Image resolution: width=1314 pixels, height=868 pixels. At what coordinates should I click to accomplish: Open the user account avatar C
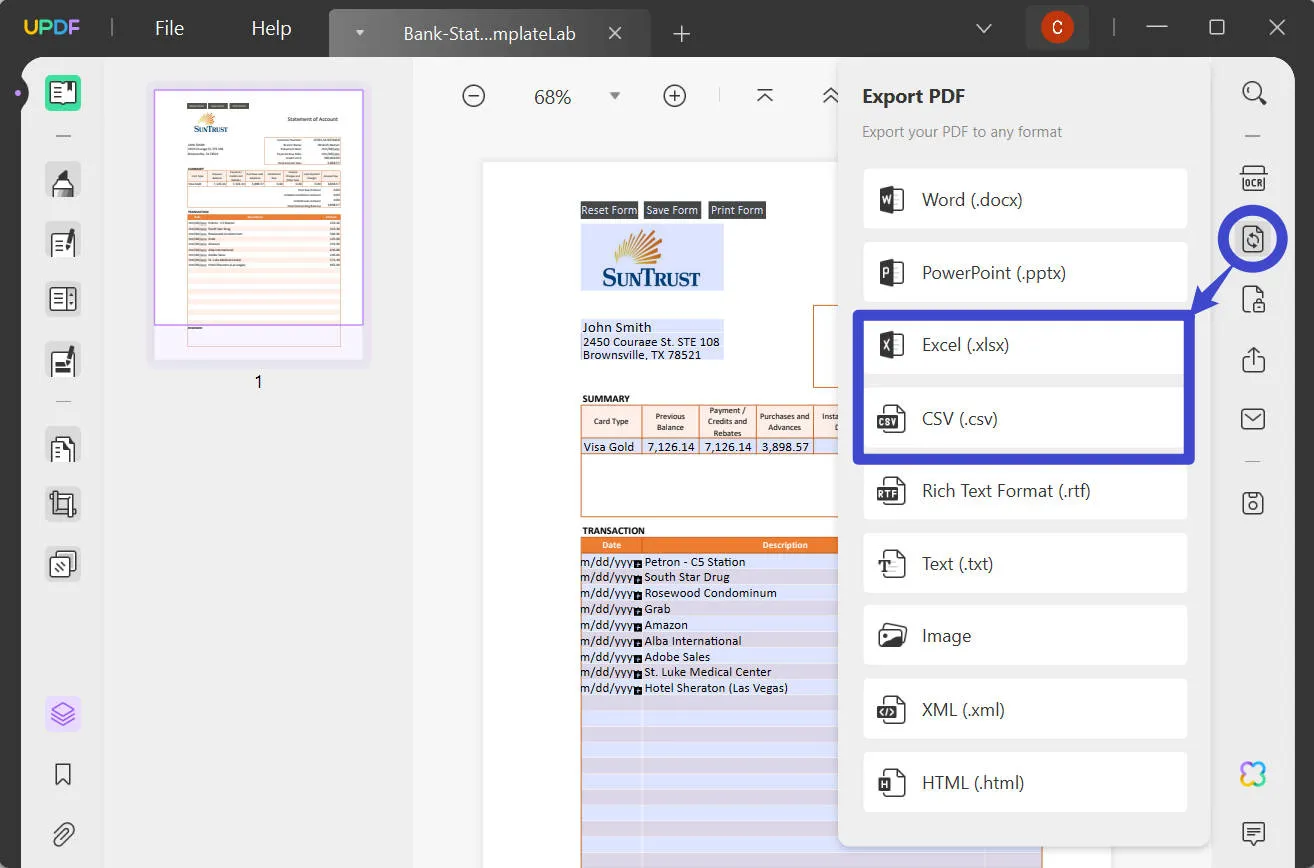pos(1057,28)
